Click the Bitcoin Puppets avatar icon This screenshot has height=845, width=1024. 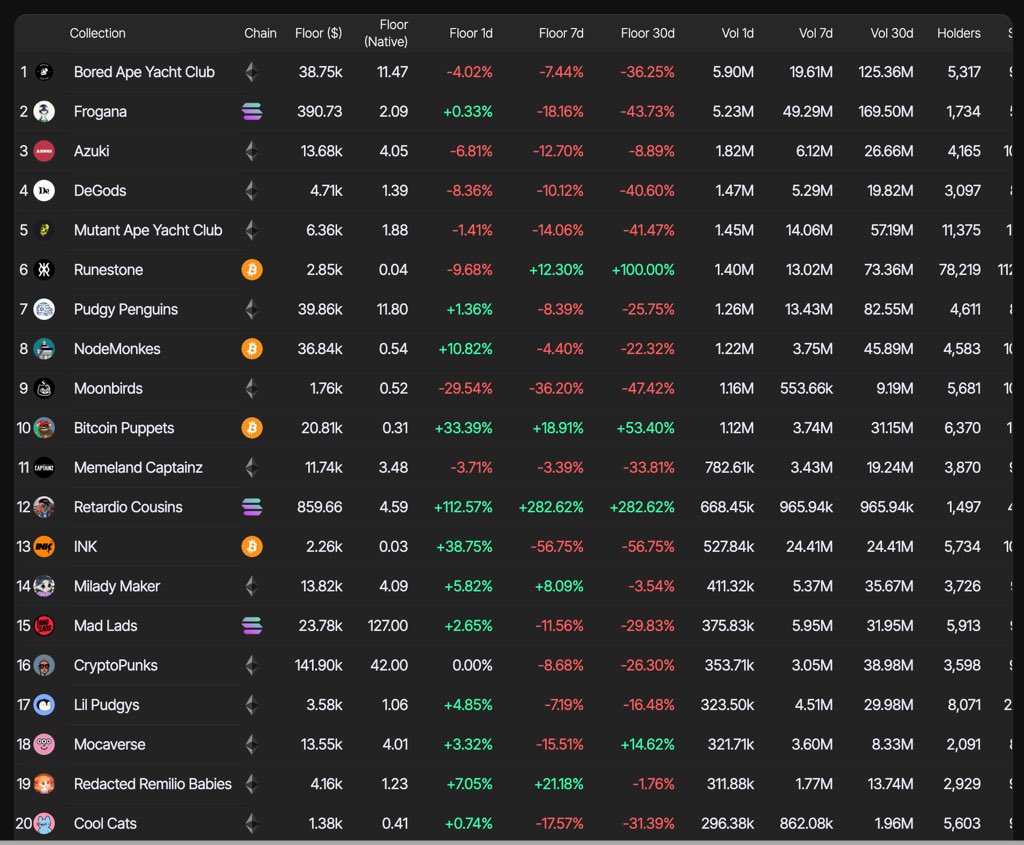(44, 428)
